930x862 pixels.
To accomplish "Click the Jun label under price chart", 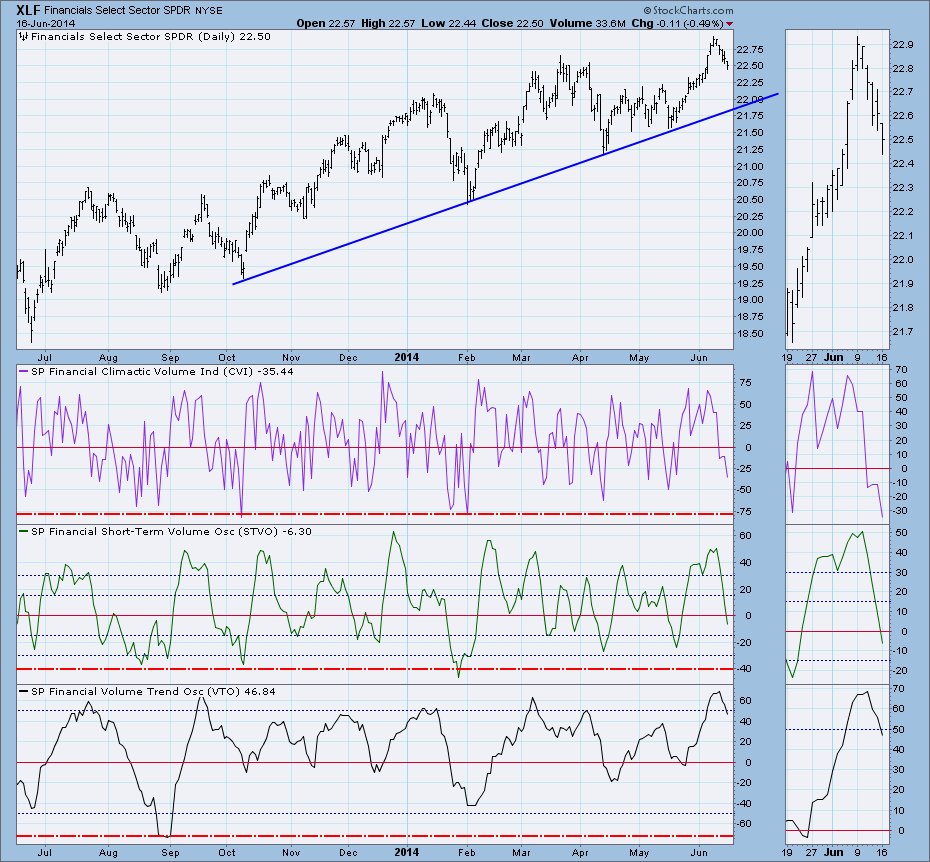I will [x=699, y=358].
